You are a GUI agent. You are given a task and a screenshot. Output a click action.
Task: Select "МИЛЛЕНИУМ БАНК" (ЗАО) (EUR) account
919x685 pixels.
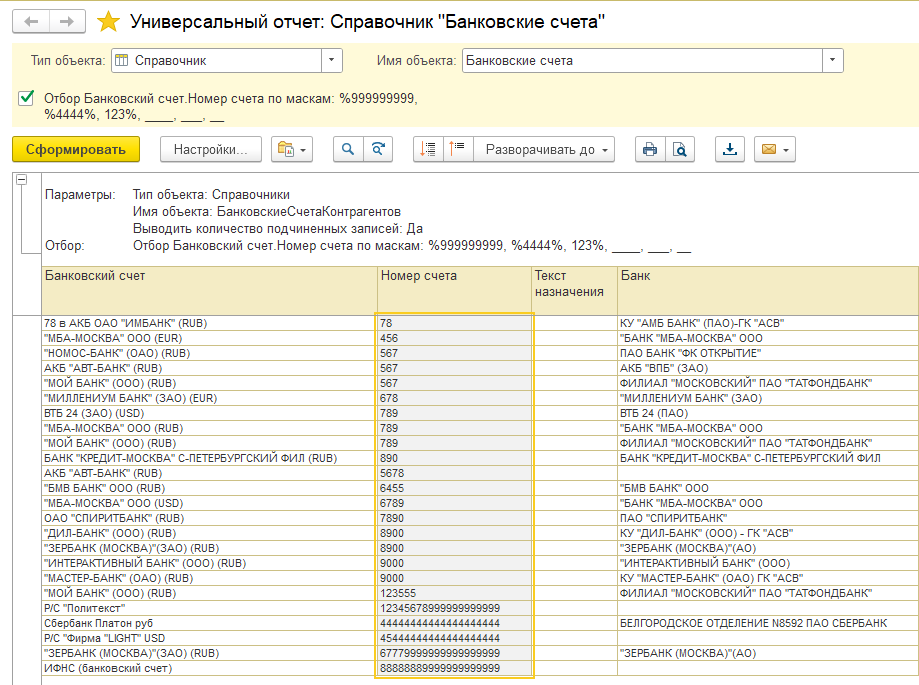coord(209,398)
